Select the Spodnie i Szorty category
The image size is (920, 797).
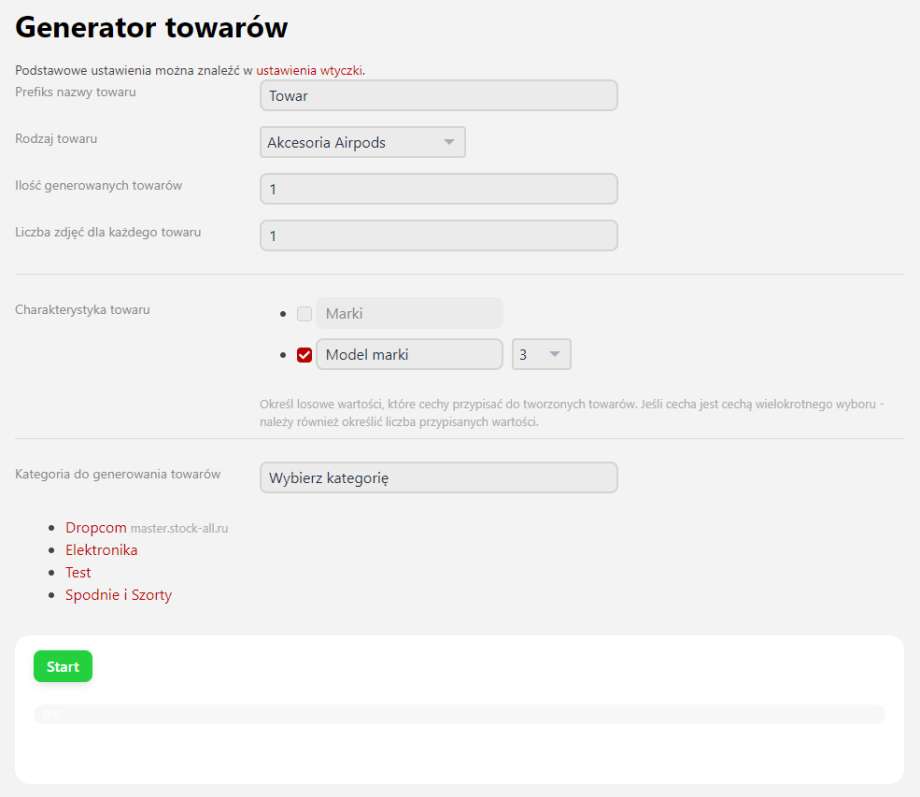[118, 595]
